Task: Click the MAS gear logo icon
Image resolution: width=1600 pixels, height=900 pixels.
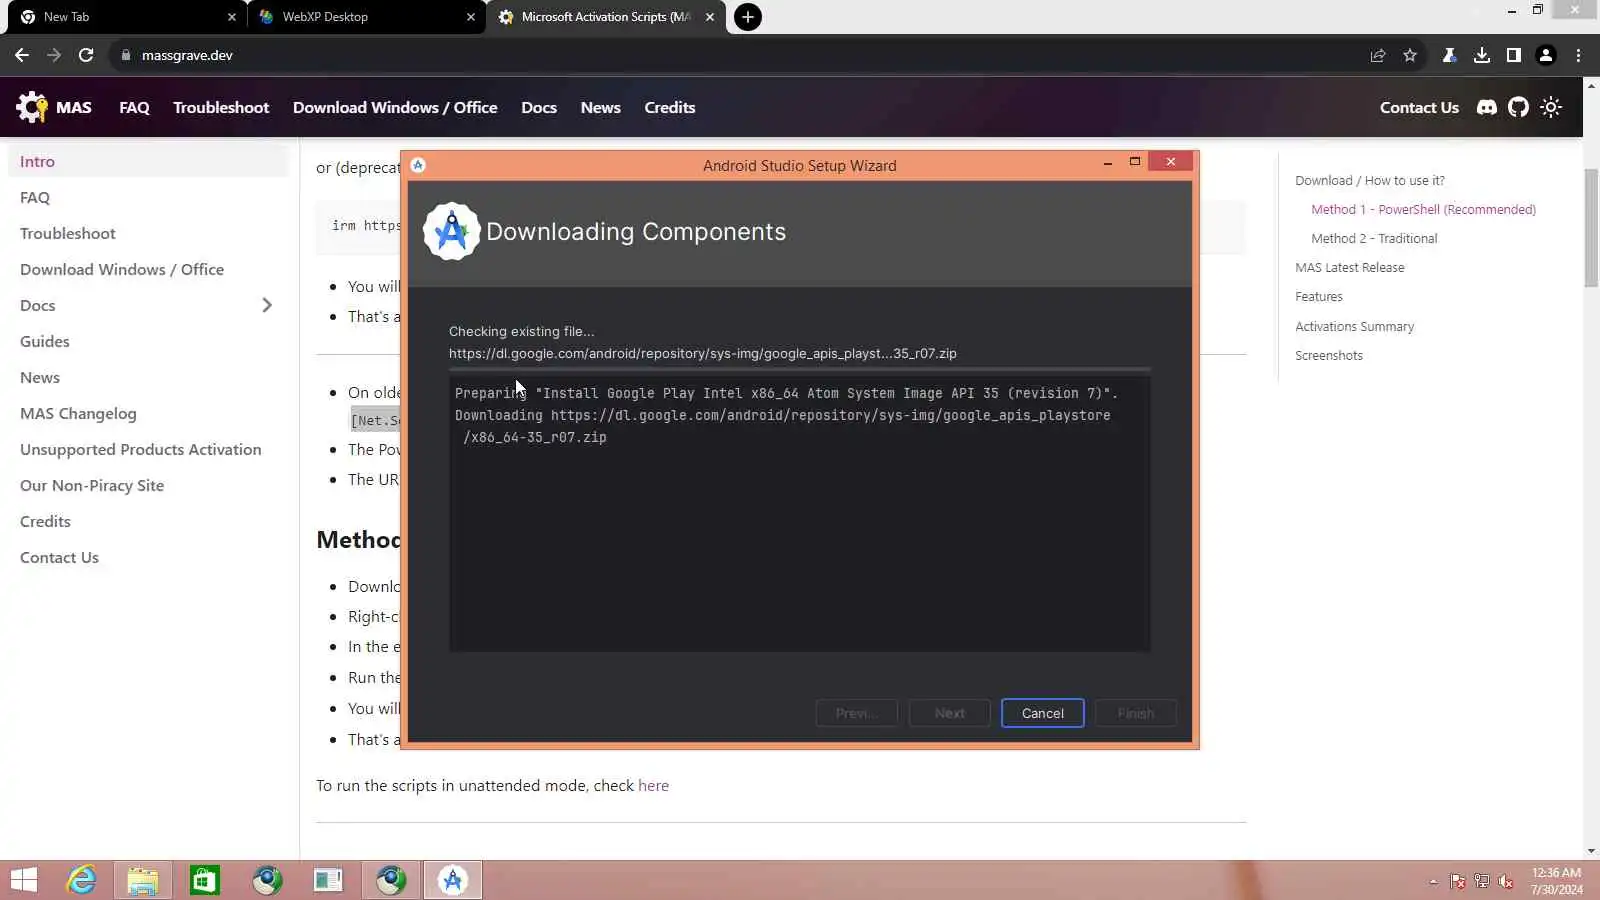Action: click(x=31, y=107)
